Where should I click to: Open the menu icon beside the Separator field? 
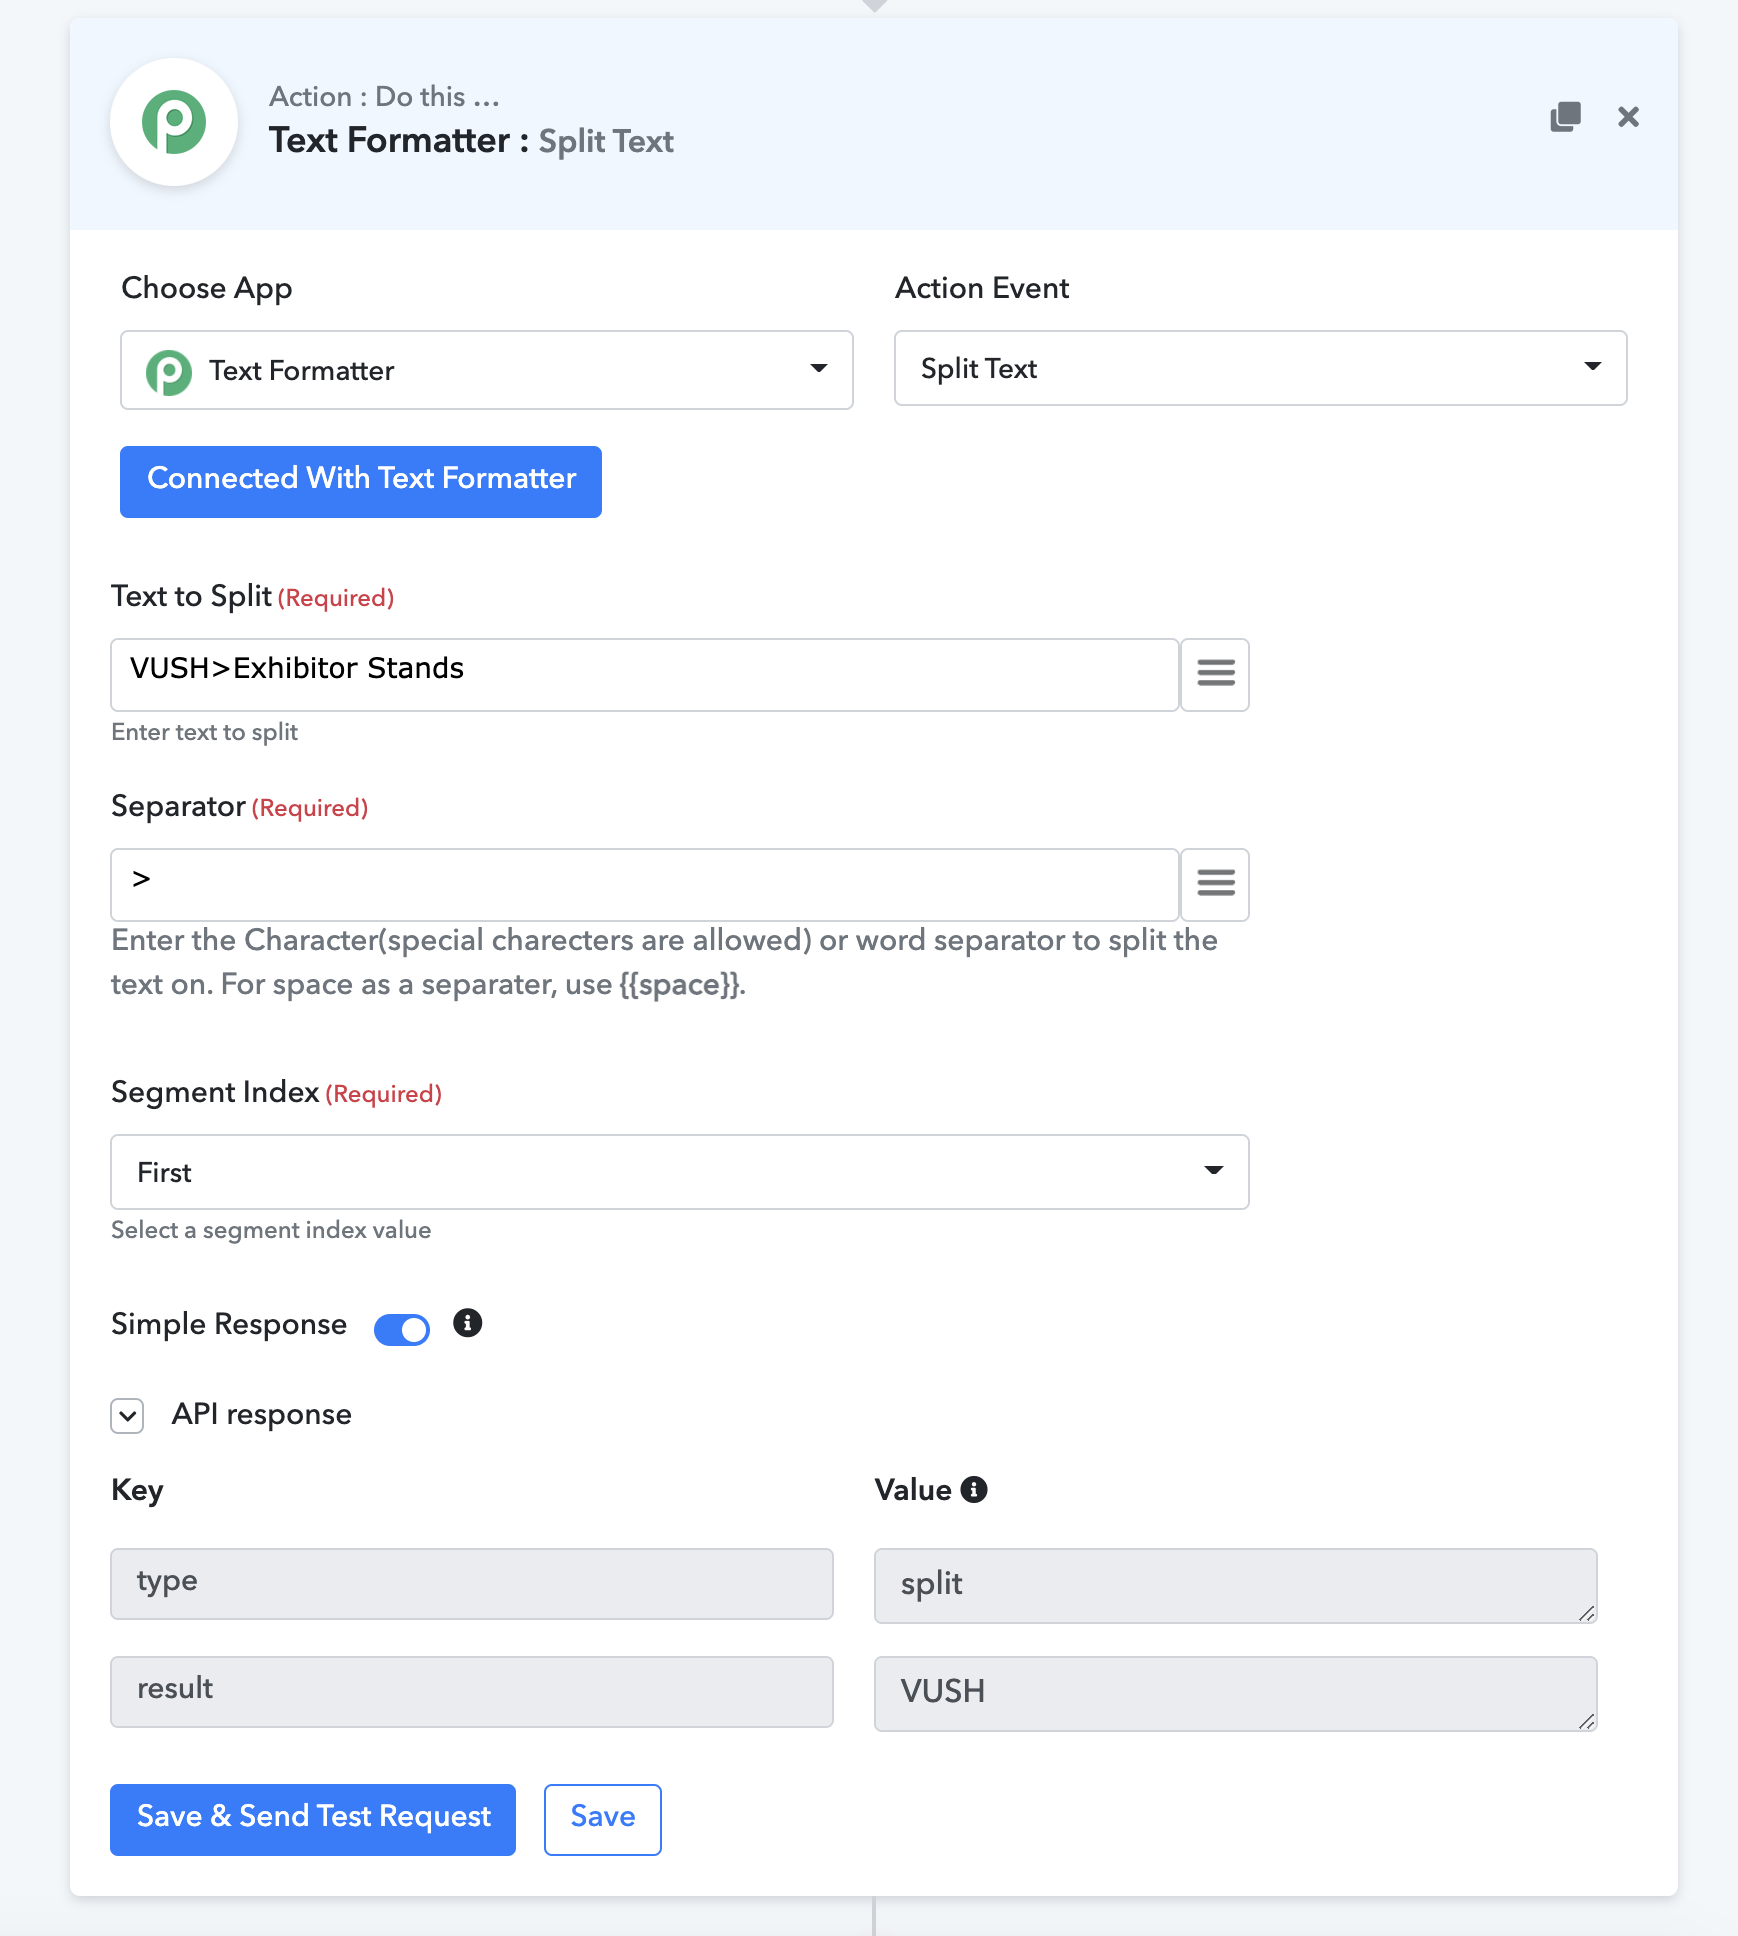1215,885
